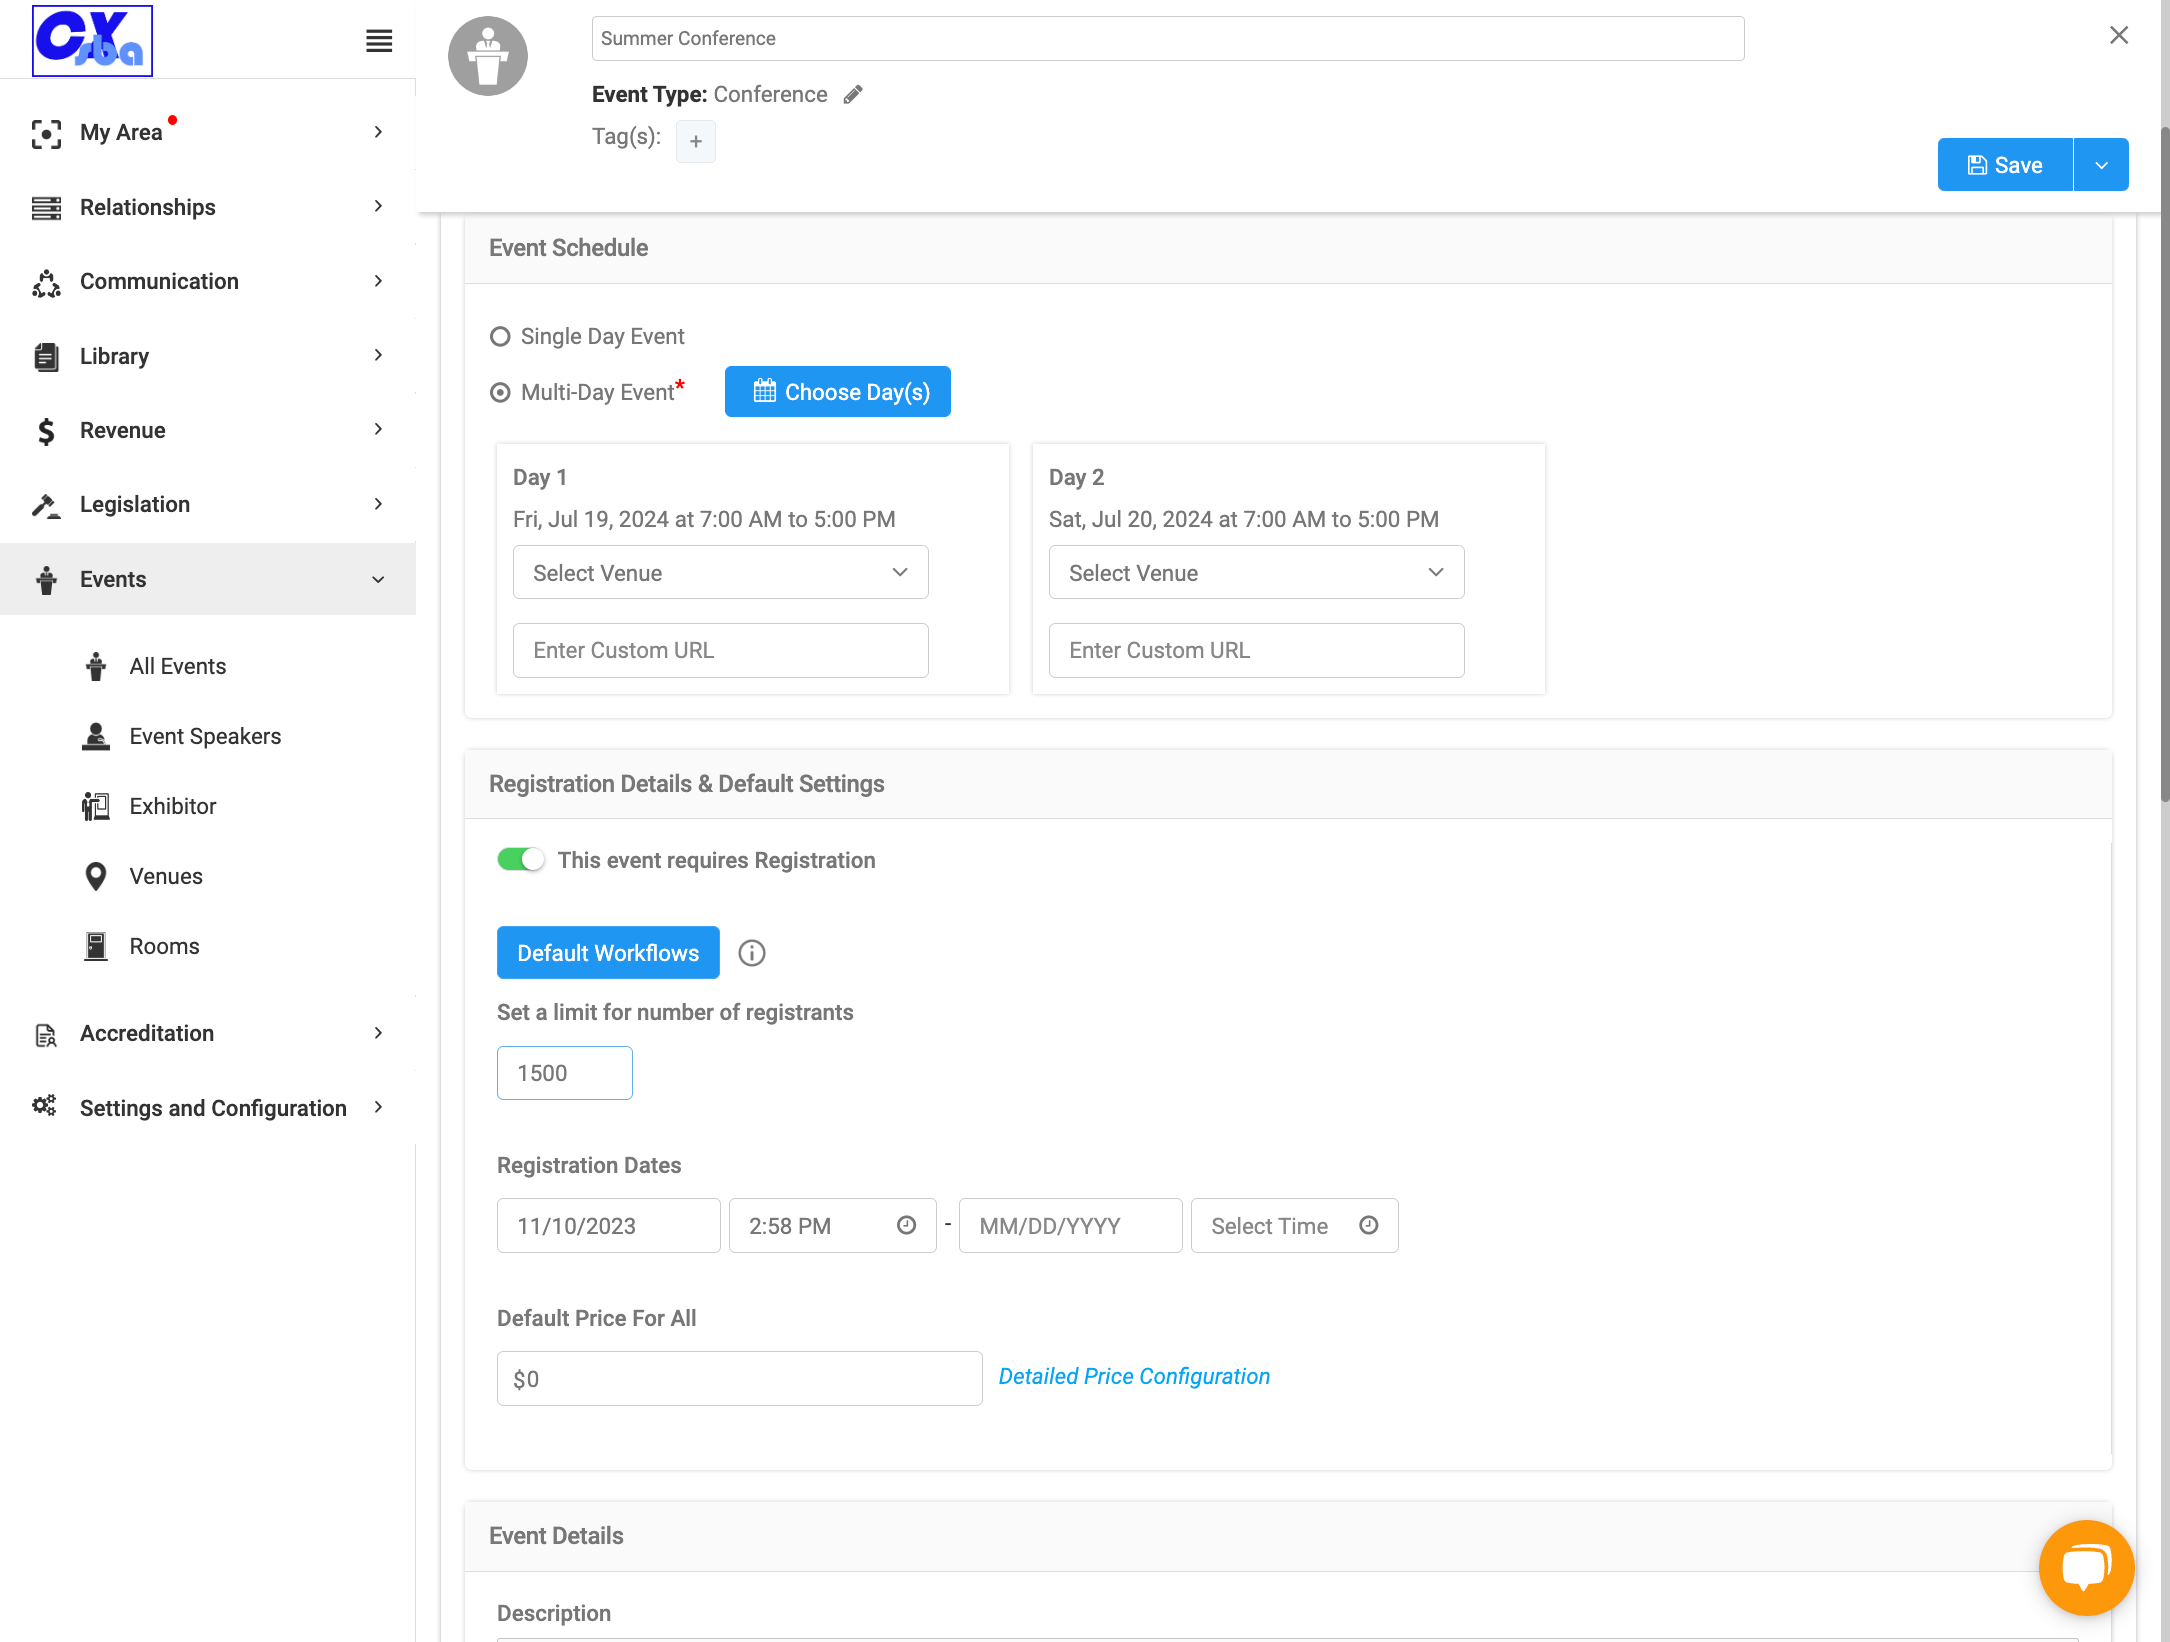Add a tag with plus icon
The height and width of the screenshot is (1642, 2170).
(x=696, y=141)
